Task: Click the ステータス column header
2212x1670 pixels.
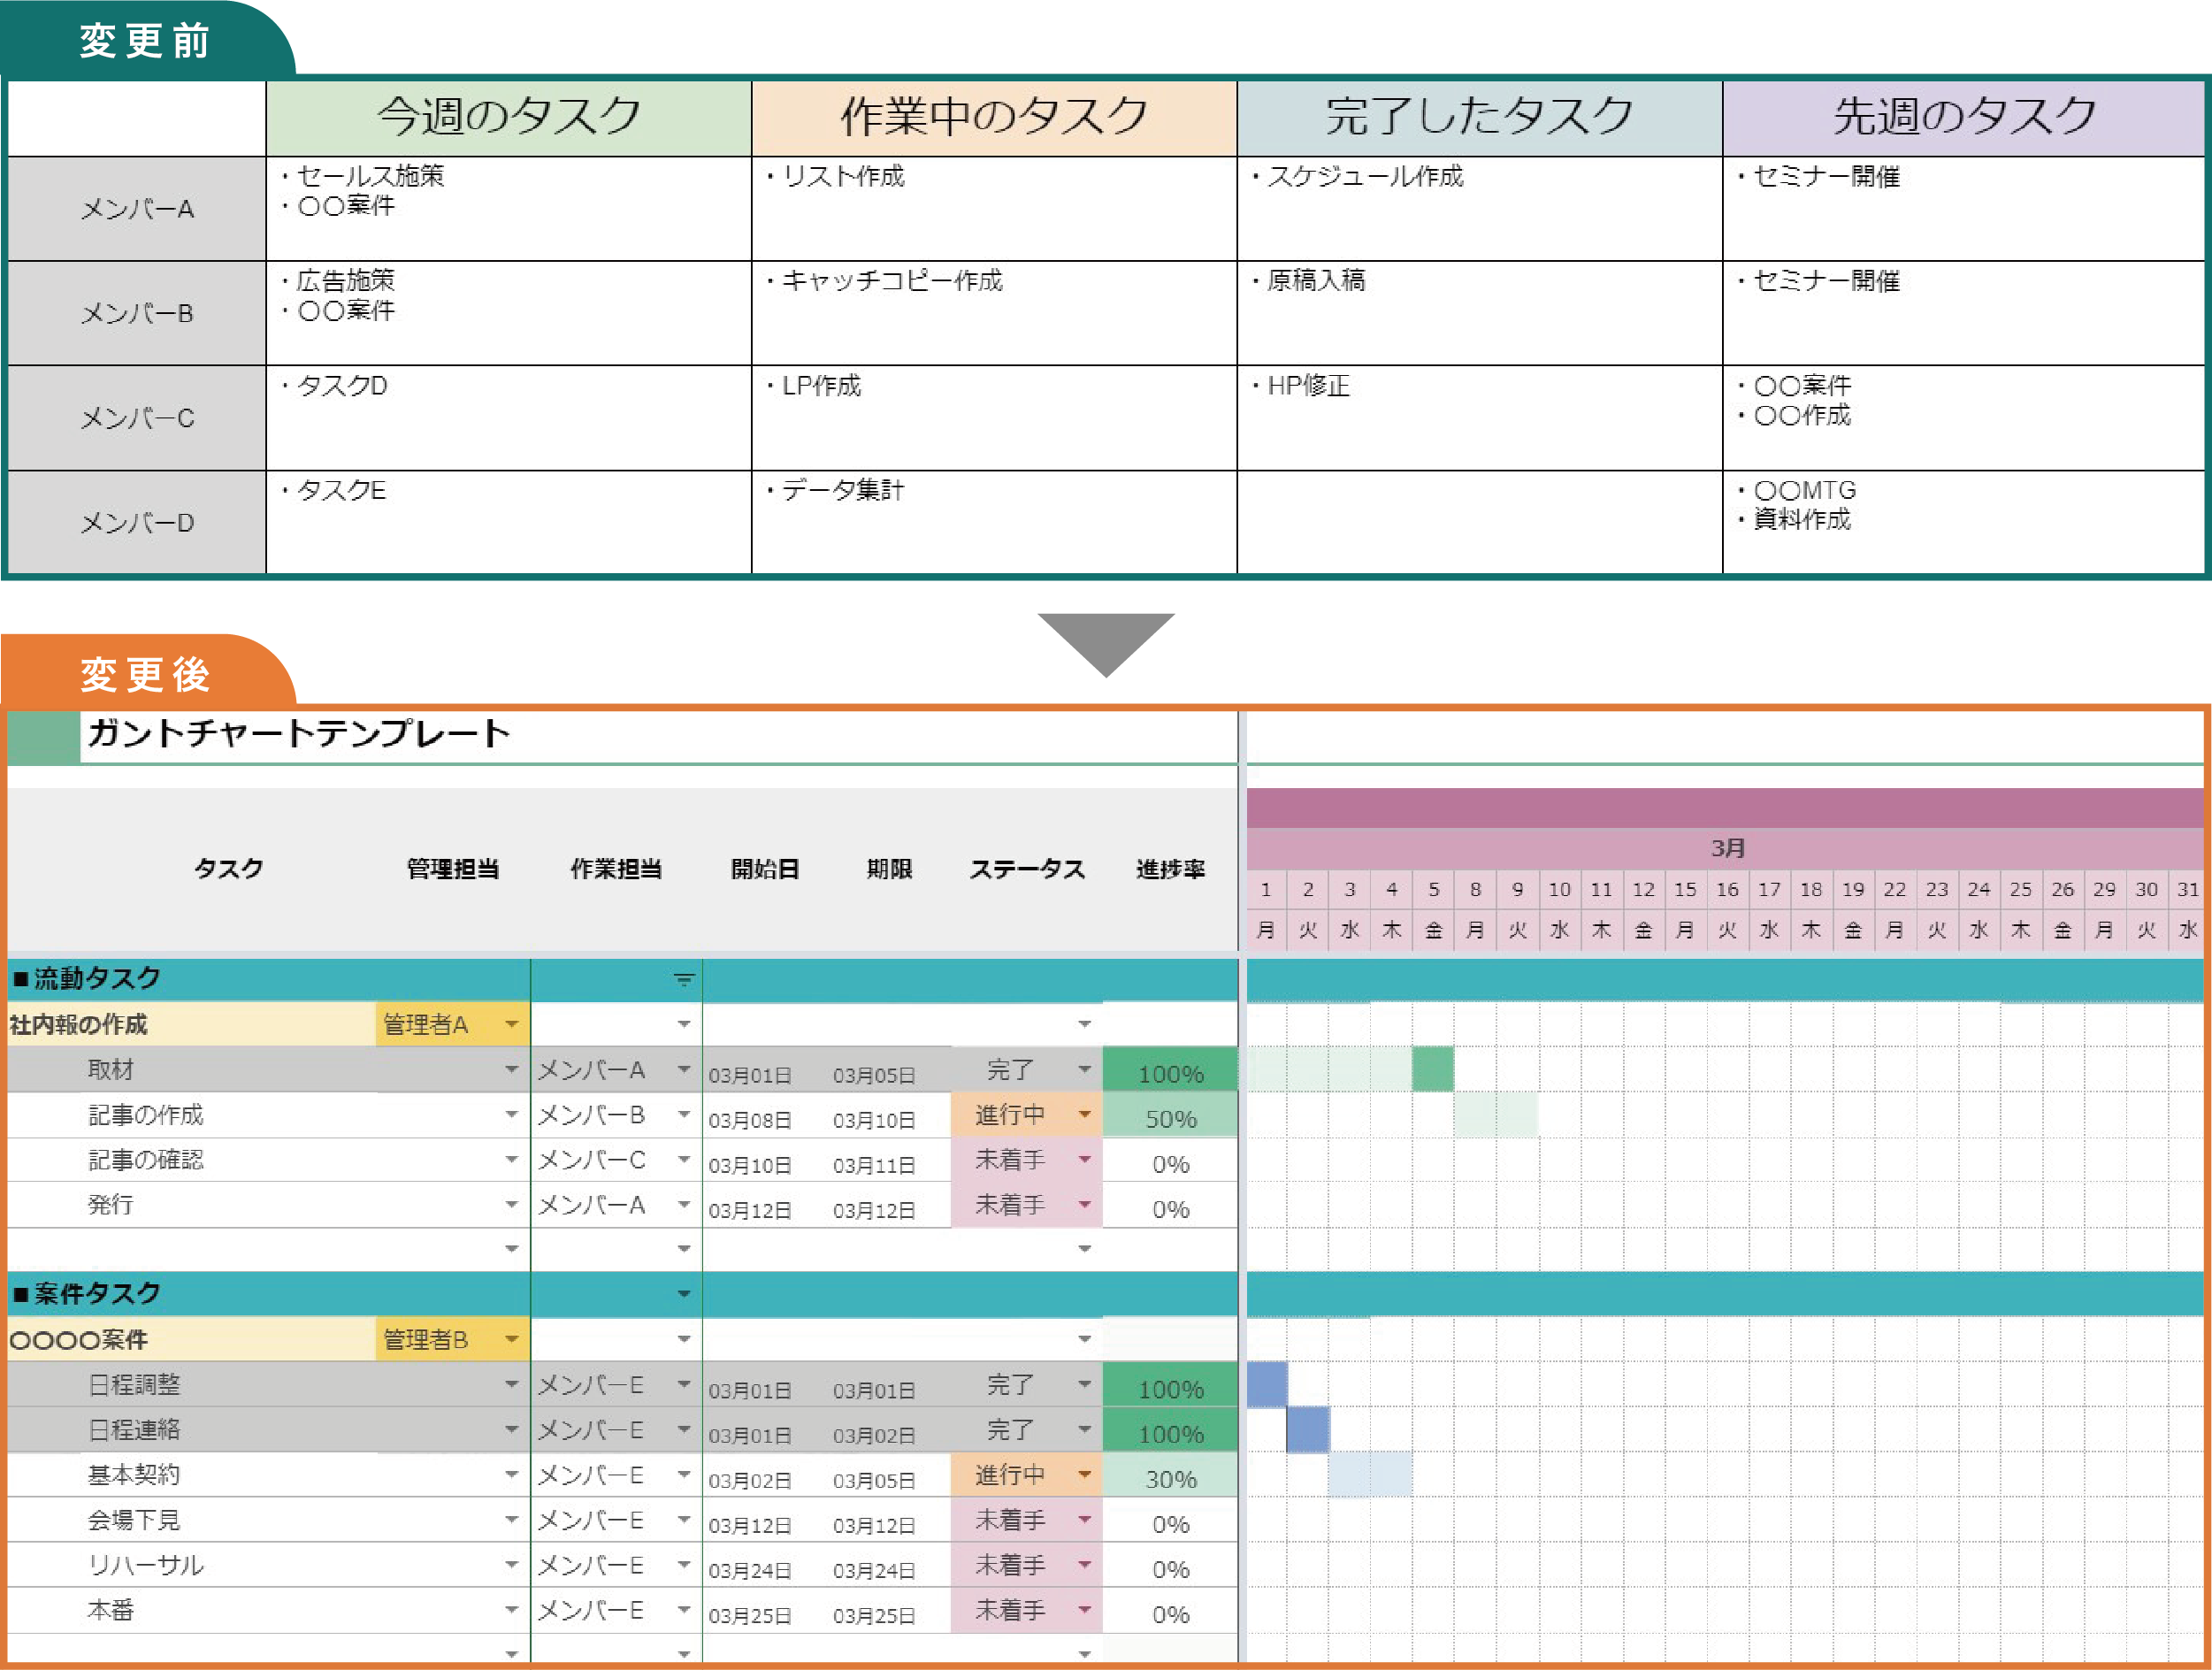Action: point(1027,869)
